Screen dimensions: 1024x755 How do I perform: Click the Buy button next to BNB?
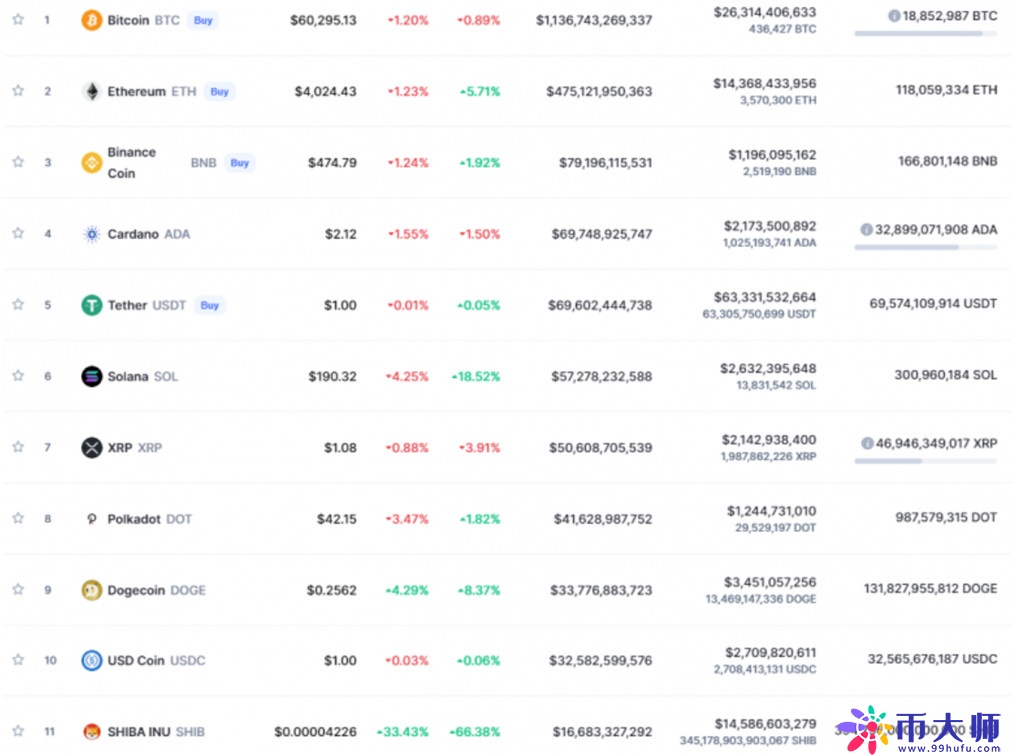click(240, 163)
